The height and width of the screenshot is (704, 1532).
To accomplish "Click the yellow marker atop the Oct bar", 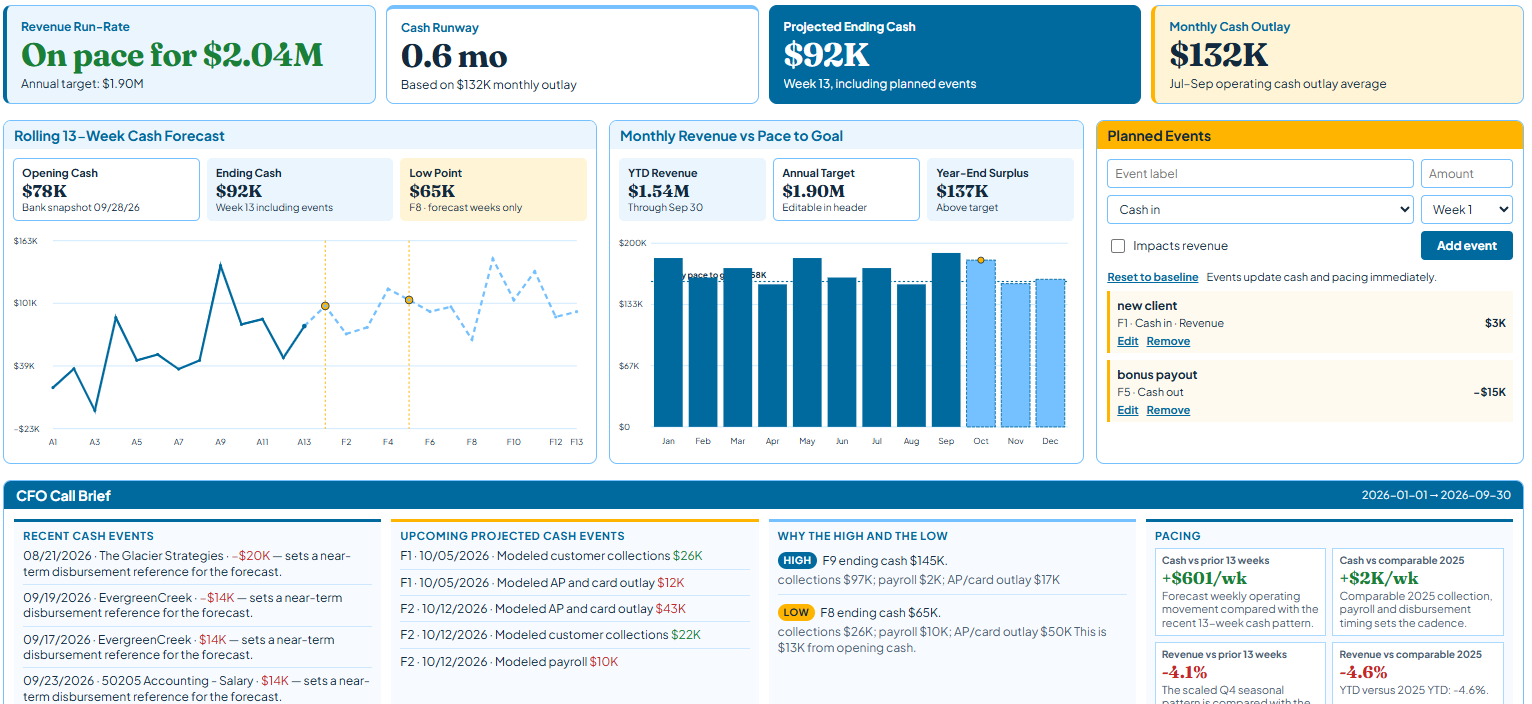I will coord(981,260).
